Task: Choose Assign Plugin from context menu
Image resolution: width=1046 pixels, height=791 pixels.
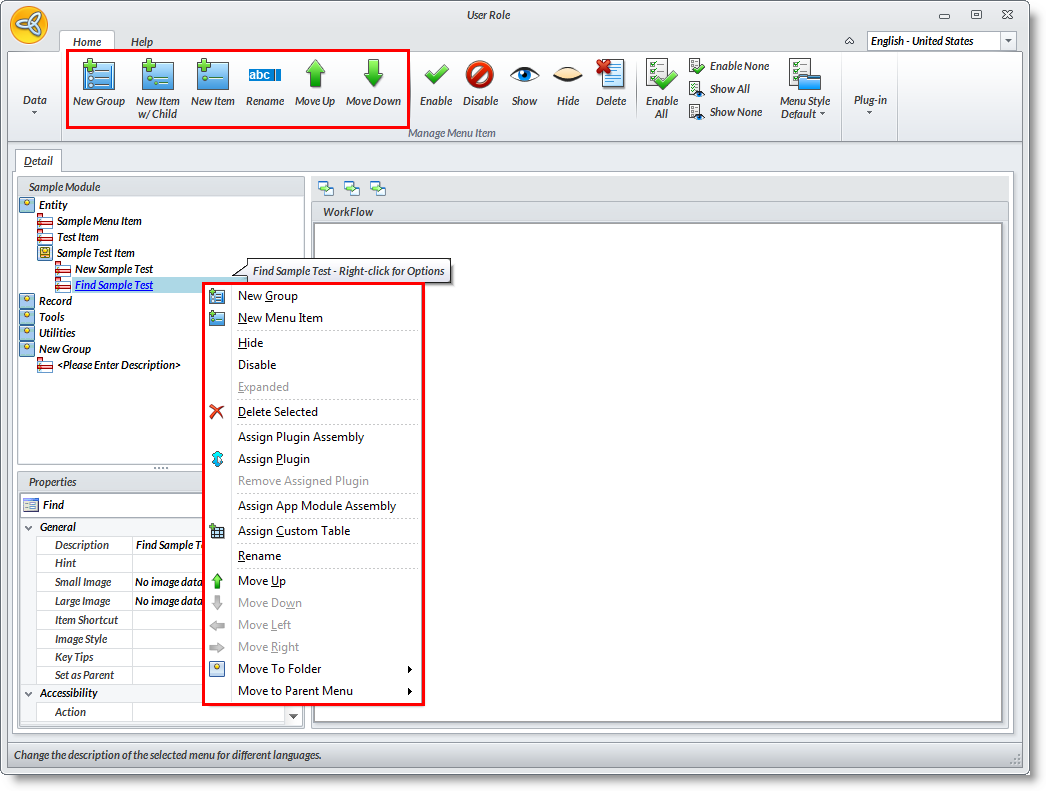Action: click(x=274, y=459)
